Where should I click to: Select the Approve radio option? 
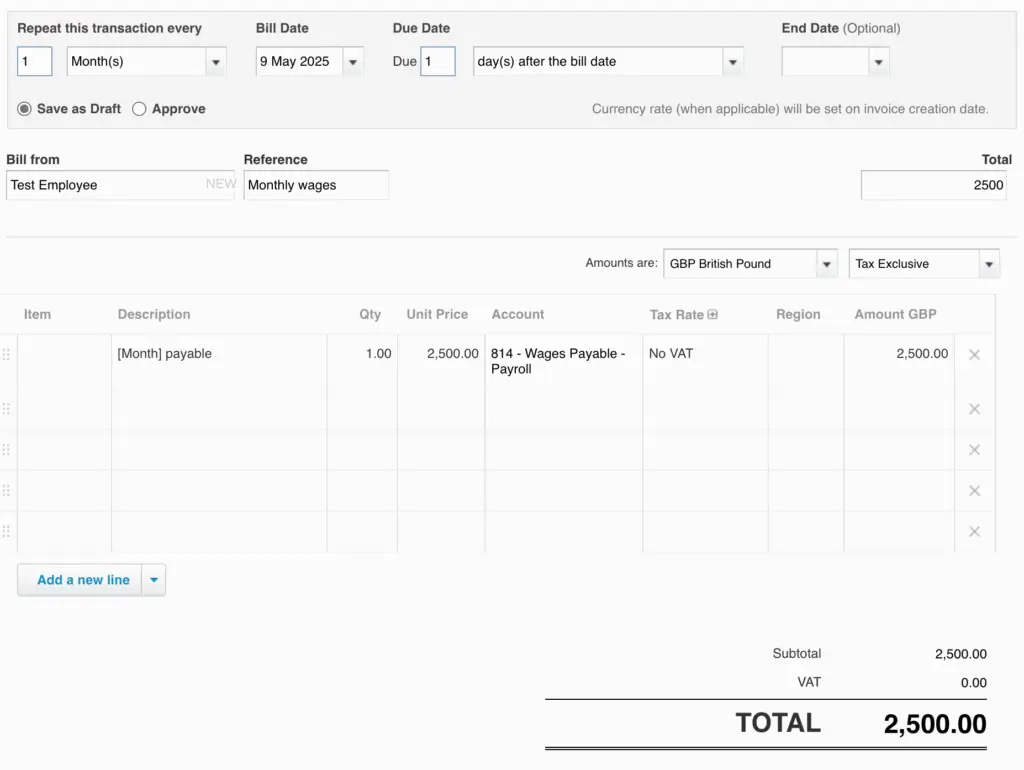139,109
